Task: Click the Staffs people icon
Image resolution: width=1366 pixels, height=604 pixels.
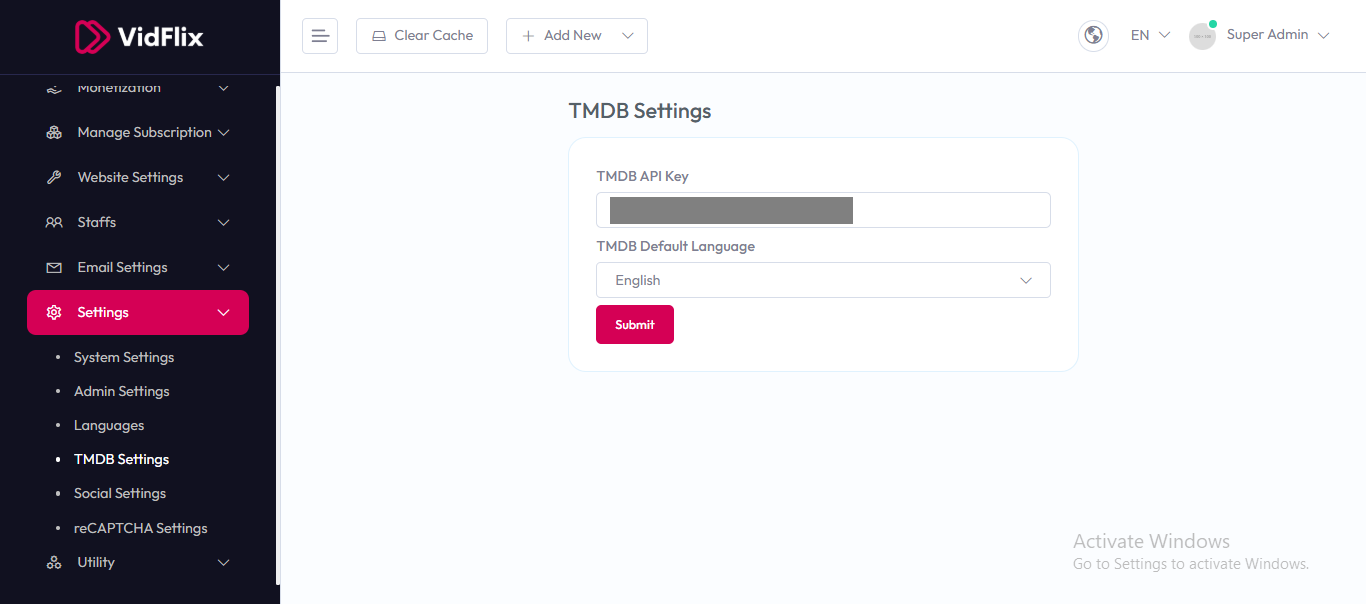Action: (x=54, y=223)
